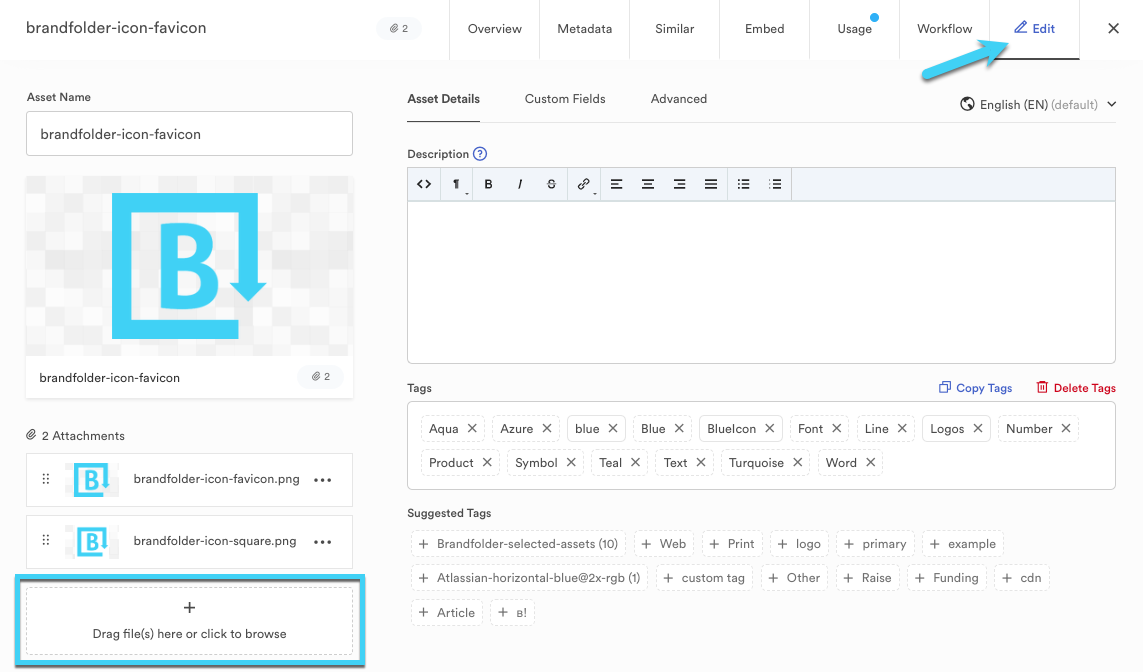
Task: Switch to the Embed tab
Action: click(765, 29)
